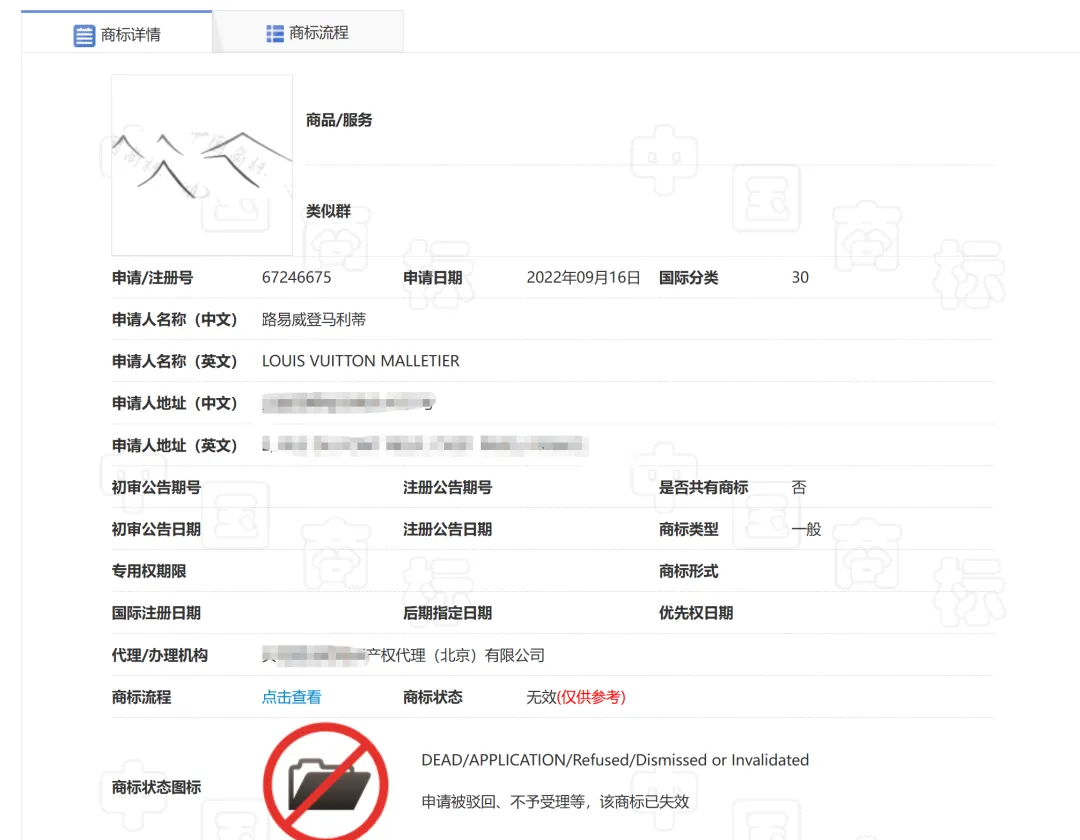Click the international class value 30
The image size is (1080, 840).
pyautogui.click(x=800, y=277)
